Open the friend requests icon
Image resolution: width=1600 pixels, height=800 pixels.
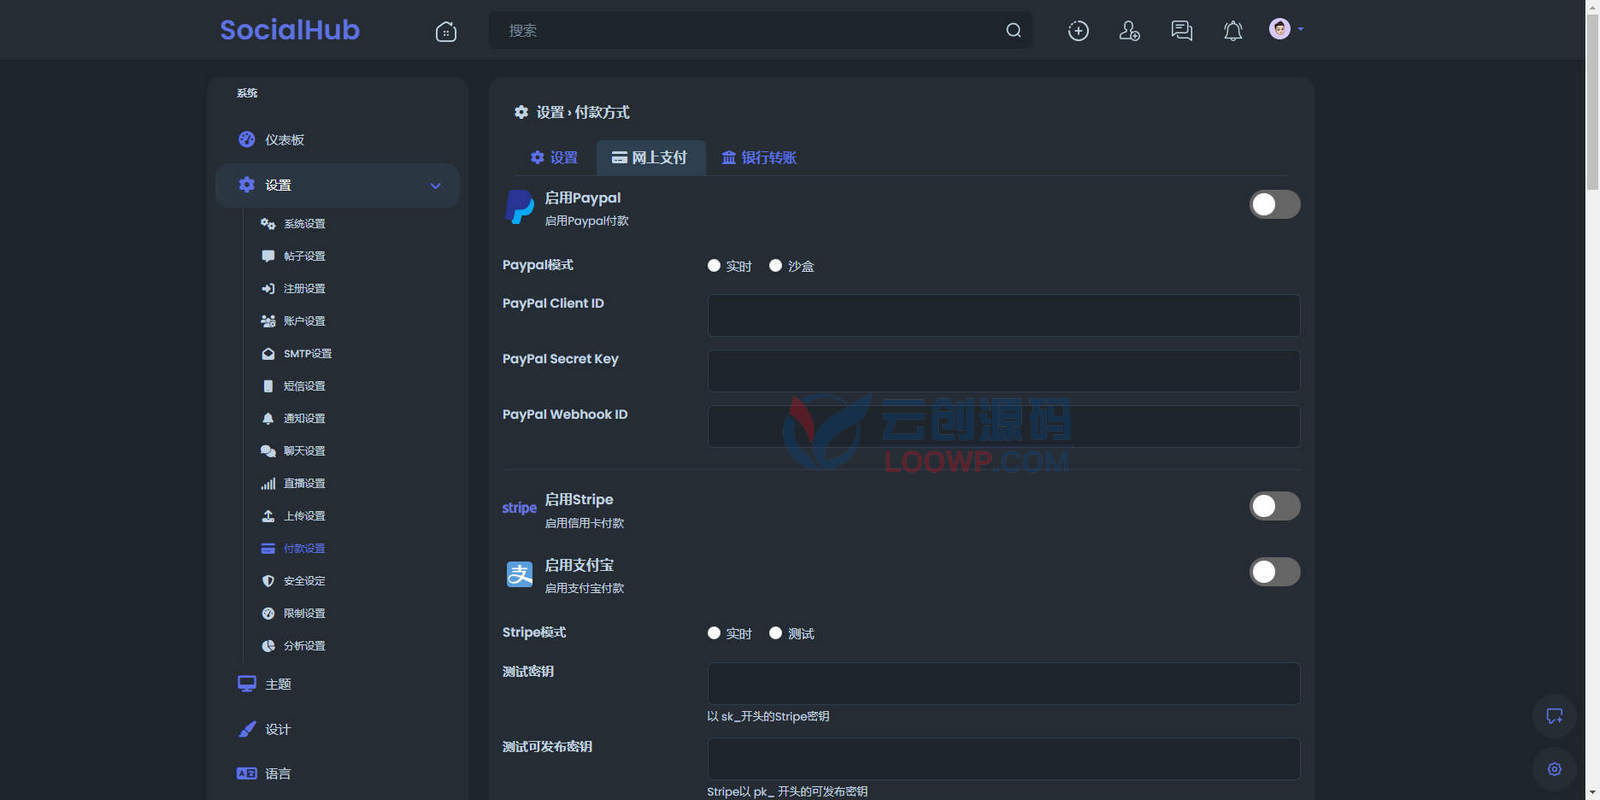point(1129,31)
